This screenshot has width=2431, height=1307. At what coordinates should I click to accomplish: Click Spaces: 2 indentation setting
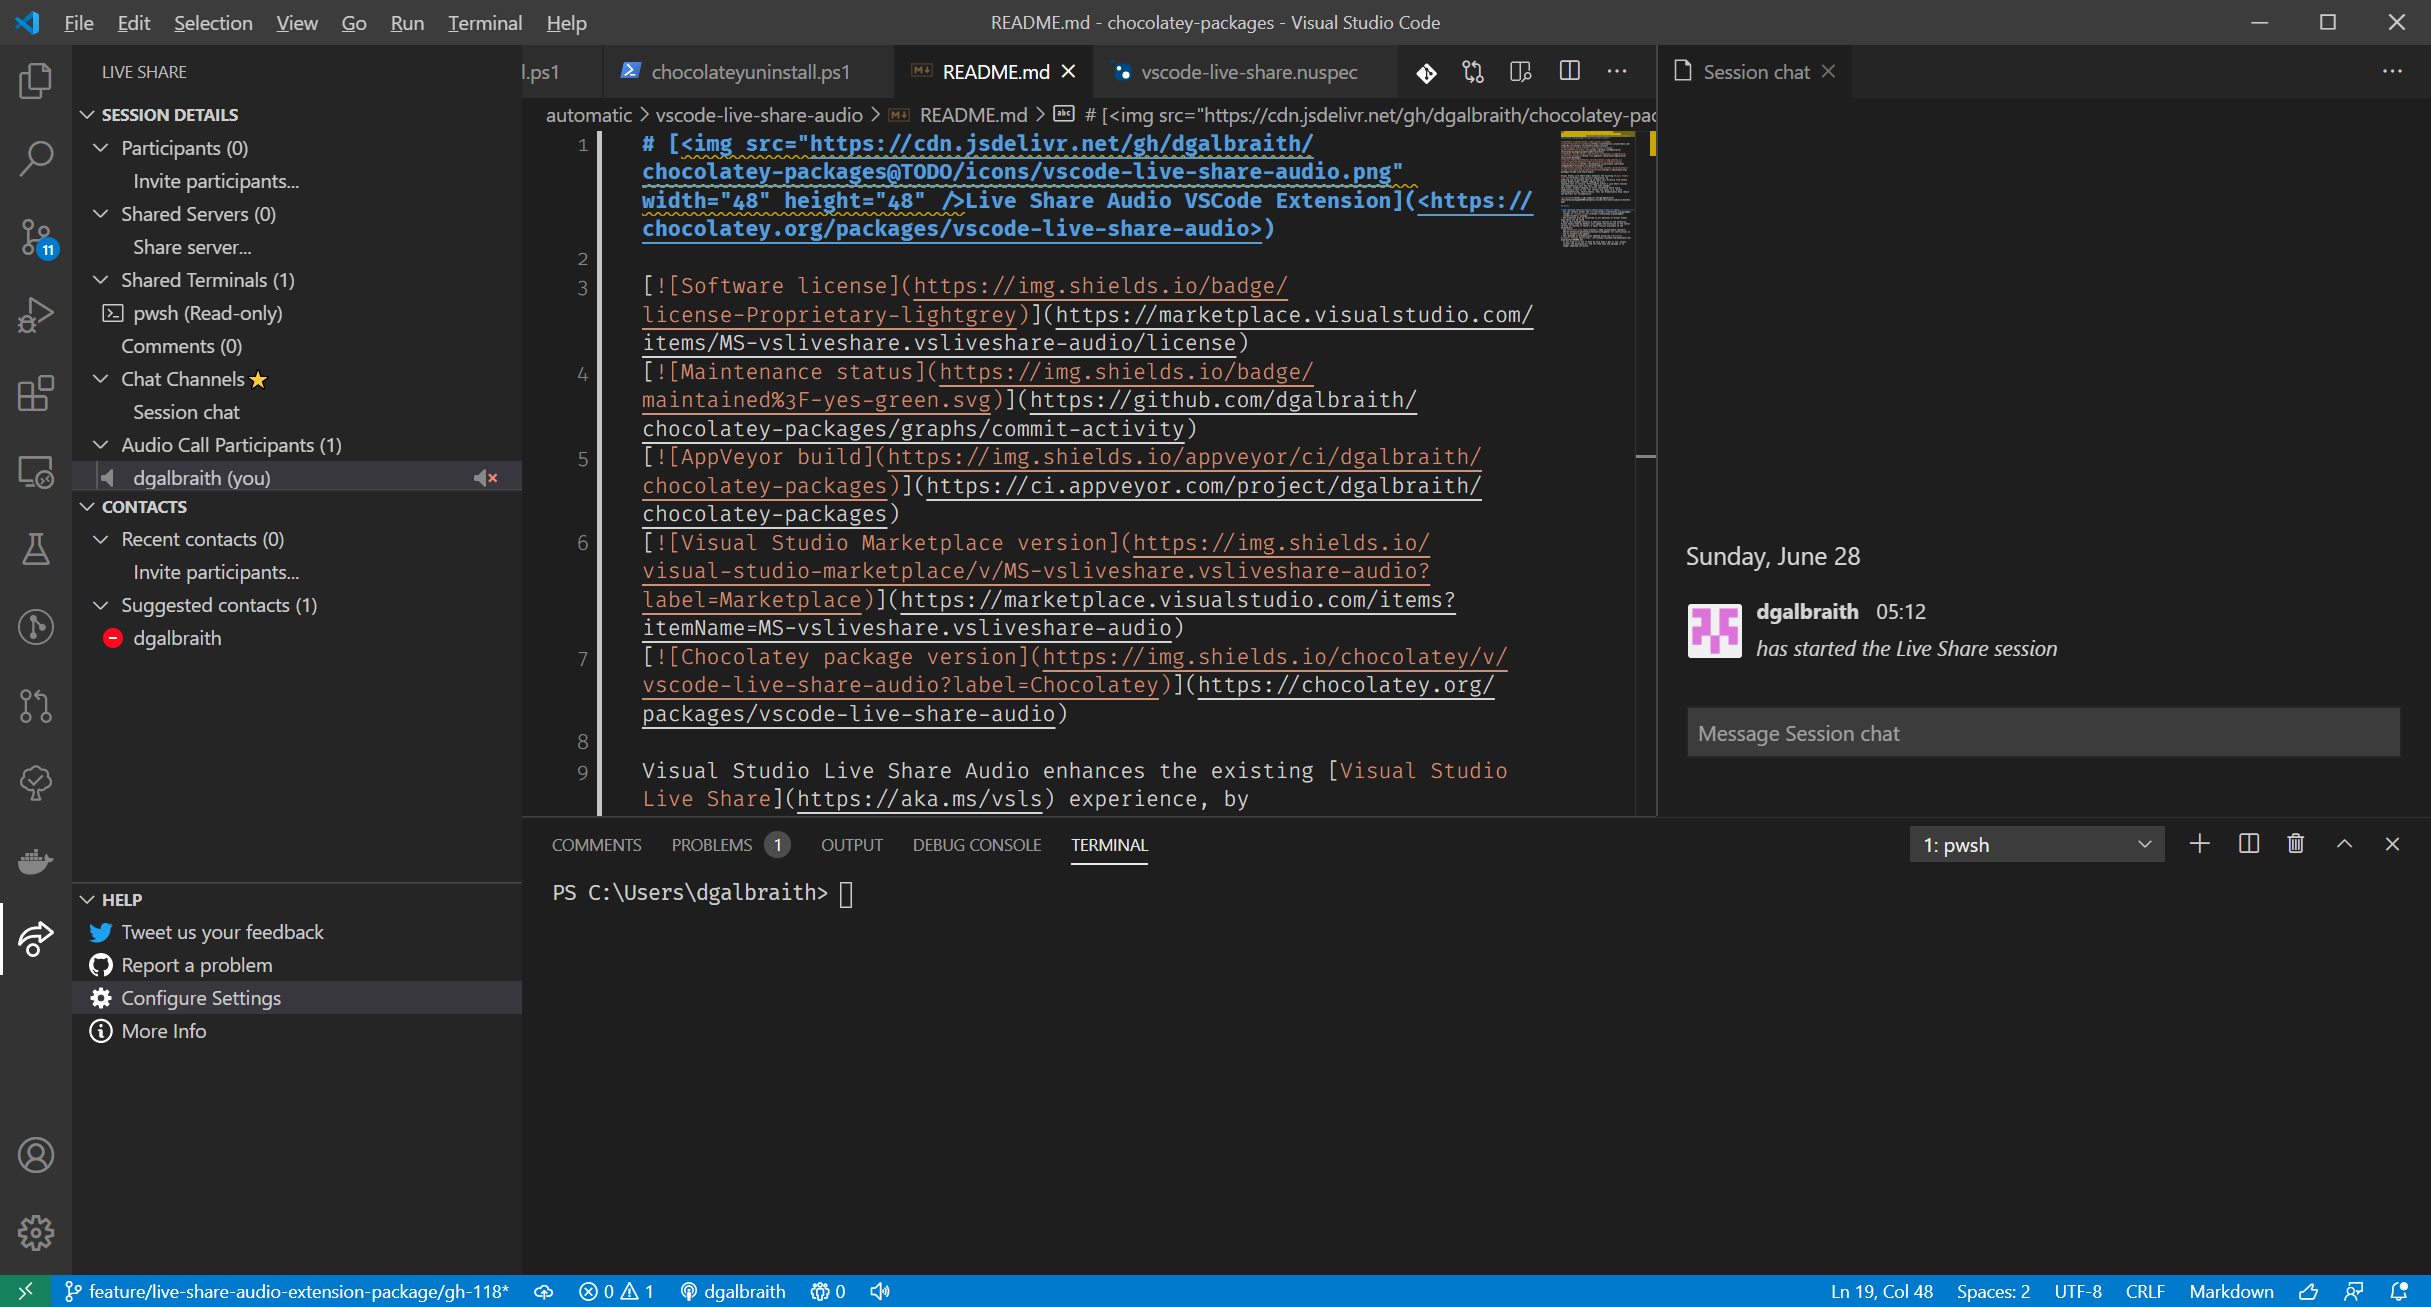point(1993,1291)
